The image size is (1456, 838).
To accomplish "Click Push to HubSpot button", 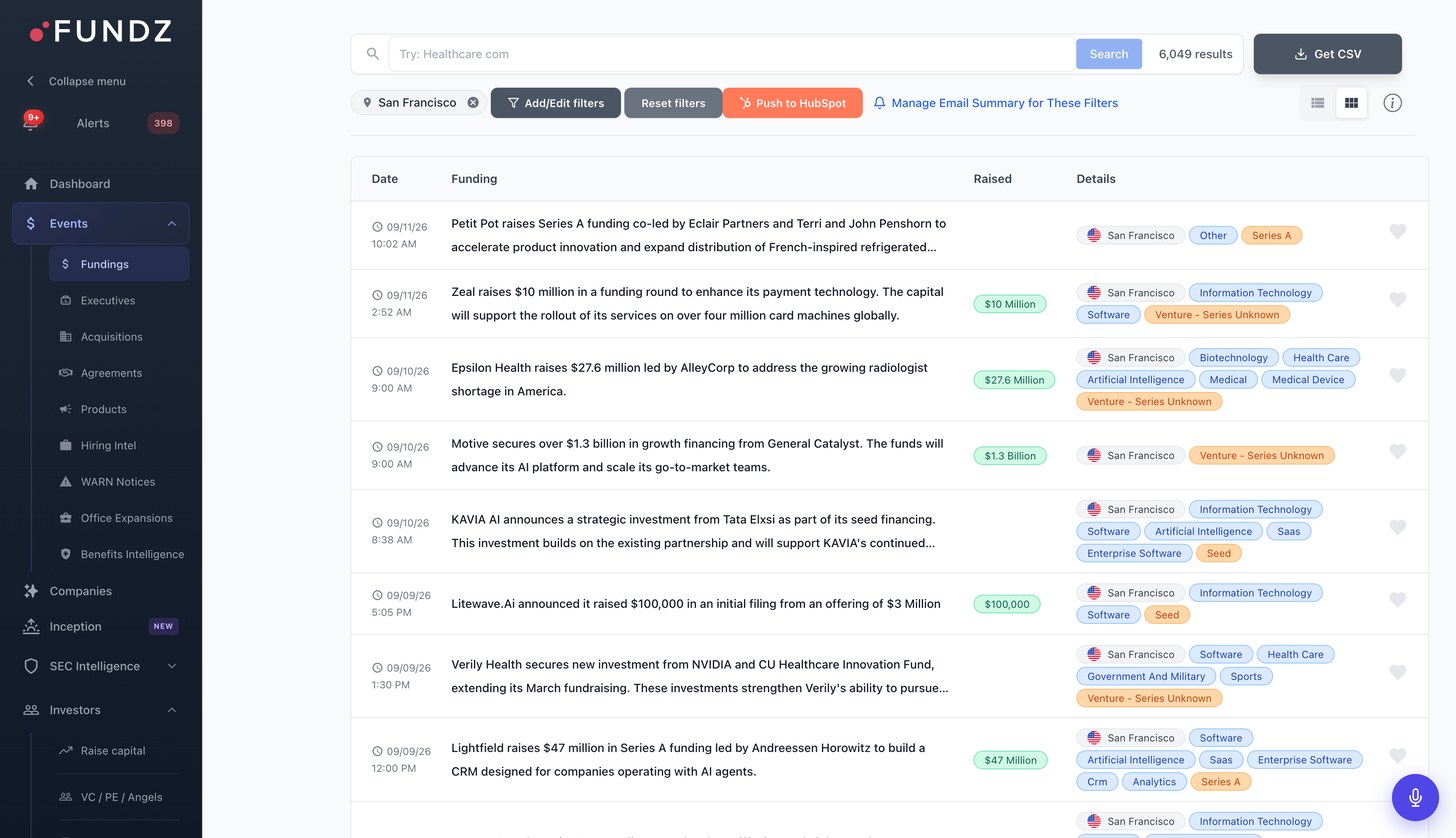I will (x=792, y=103).
